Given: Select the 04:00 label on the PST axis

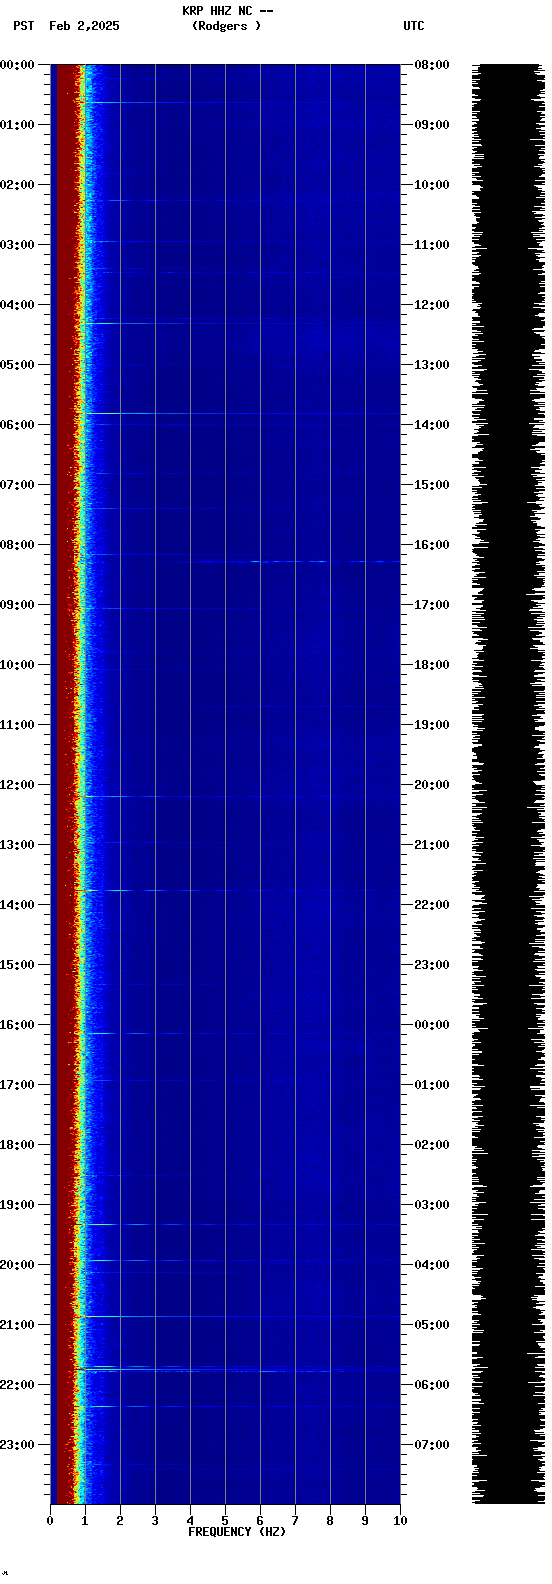Looking at the screenshot, I should (x=17, y=305).
